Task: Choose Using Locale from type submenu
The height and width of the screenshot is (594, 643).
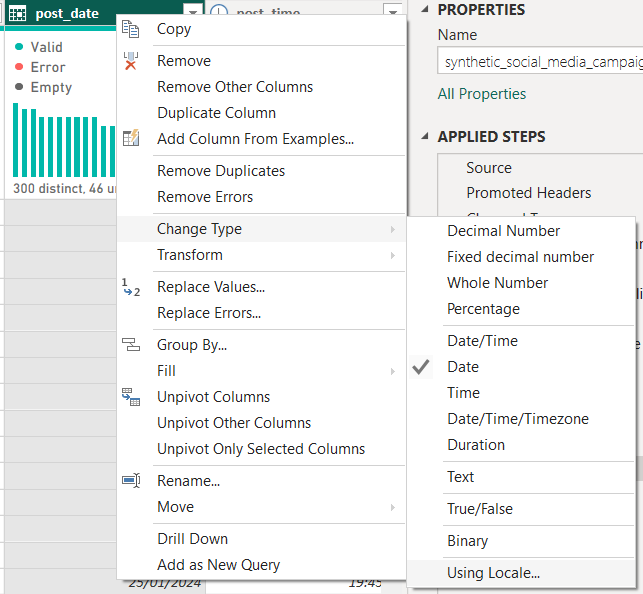Action: [493, 573]
